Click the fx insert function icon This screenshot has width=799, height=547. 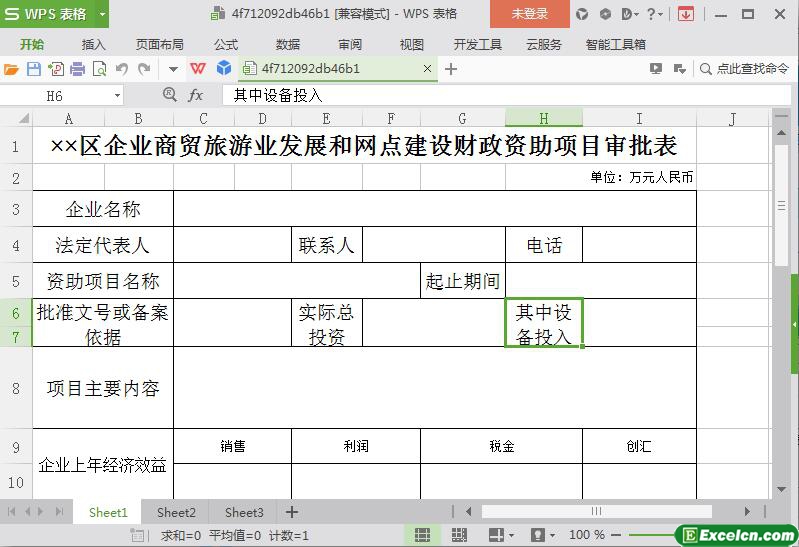[x=196, y=95]
